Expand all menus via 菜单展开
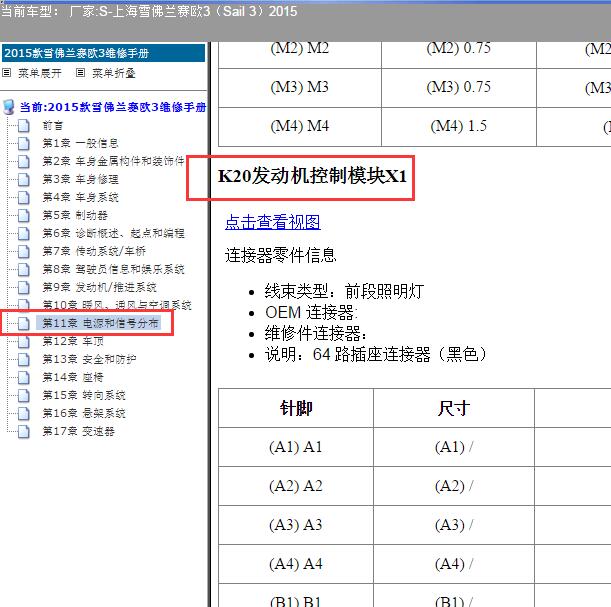The width and height of the screenshot is (611, 607). pos(40,73)
